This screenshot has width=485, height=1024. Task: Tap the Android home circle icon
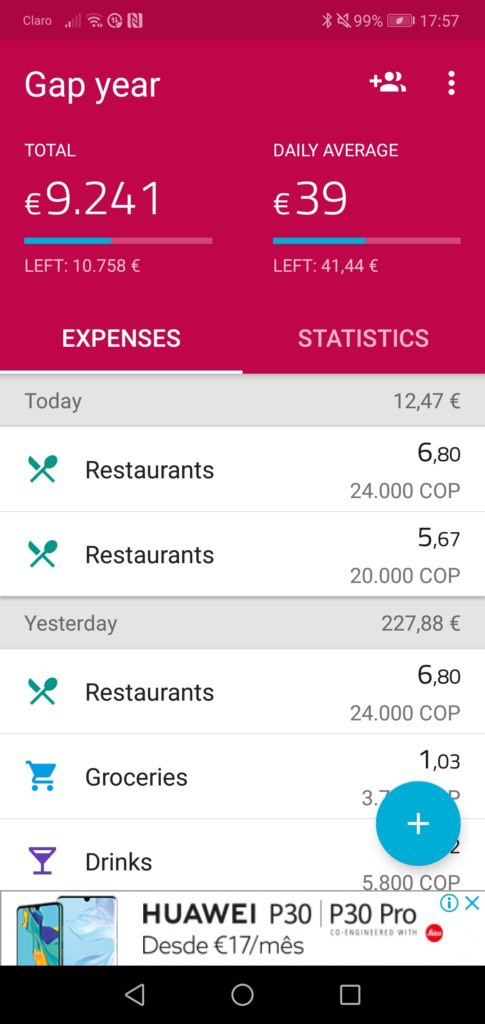point(242,995)
